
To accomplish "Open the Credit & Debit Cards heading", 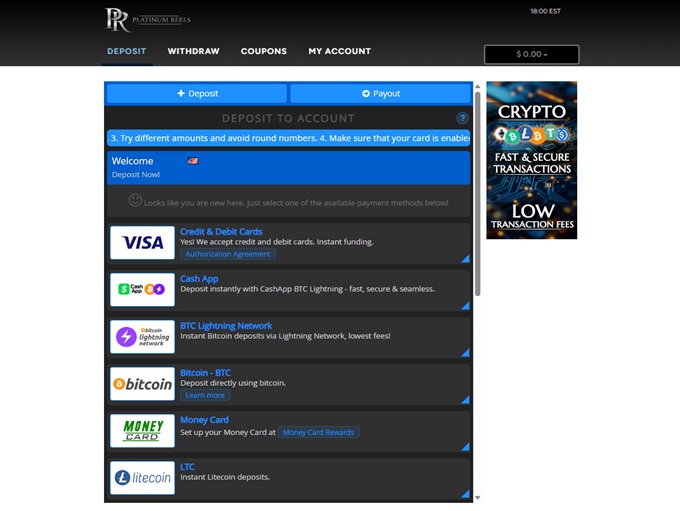I will (x=221, y=232).
